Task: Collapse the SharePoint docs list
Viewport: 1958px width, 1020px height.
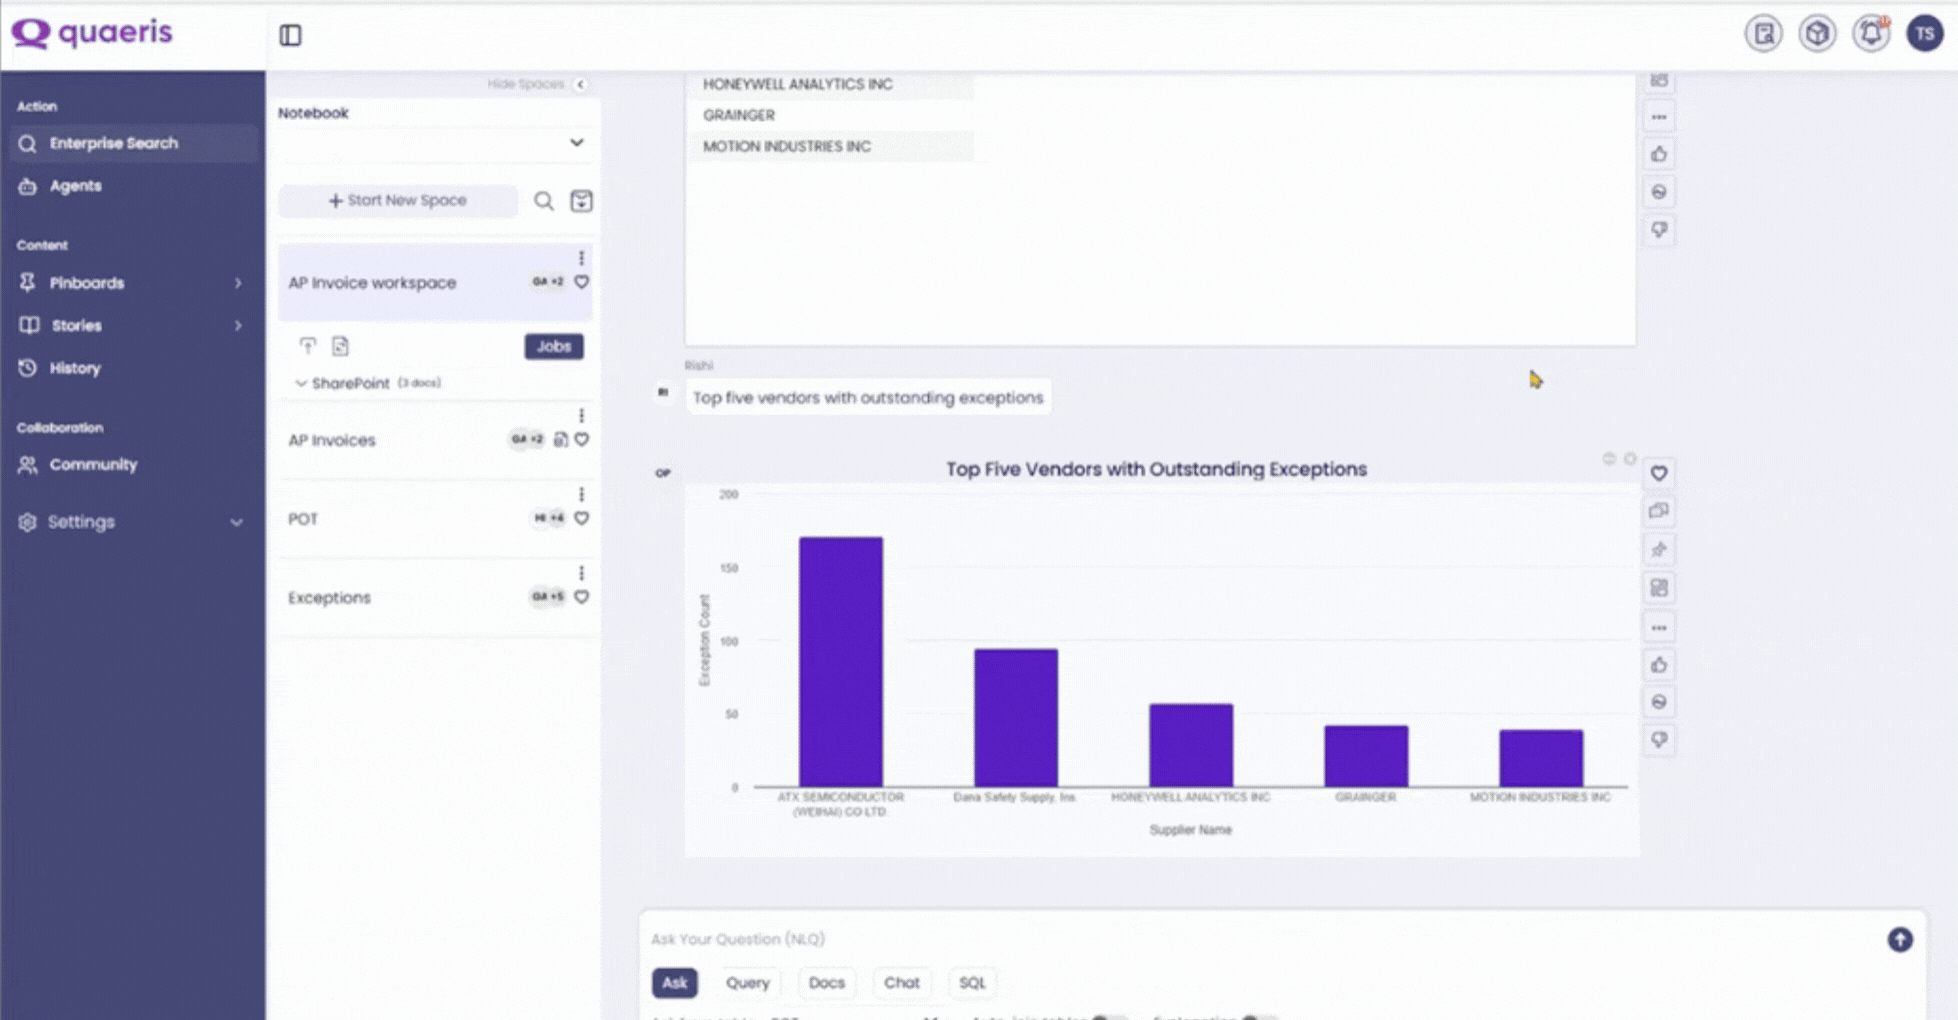Action: 301,383
